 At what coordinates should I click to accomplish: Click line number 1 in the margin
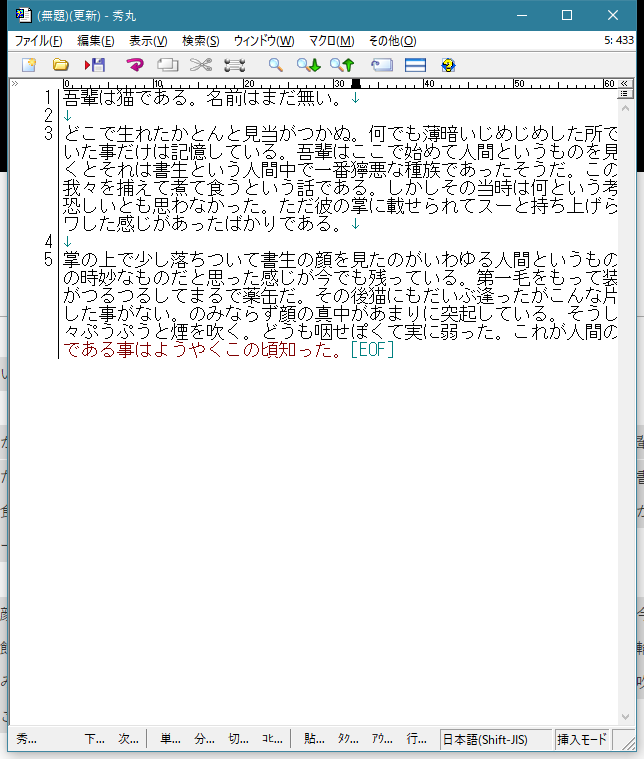pyautogui.click(x=48, y=98)
